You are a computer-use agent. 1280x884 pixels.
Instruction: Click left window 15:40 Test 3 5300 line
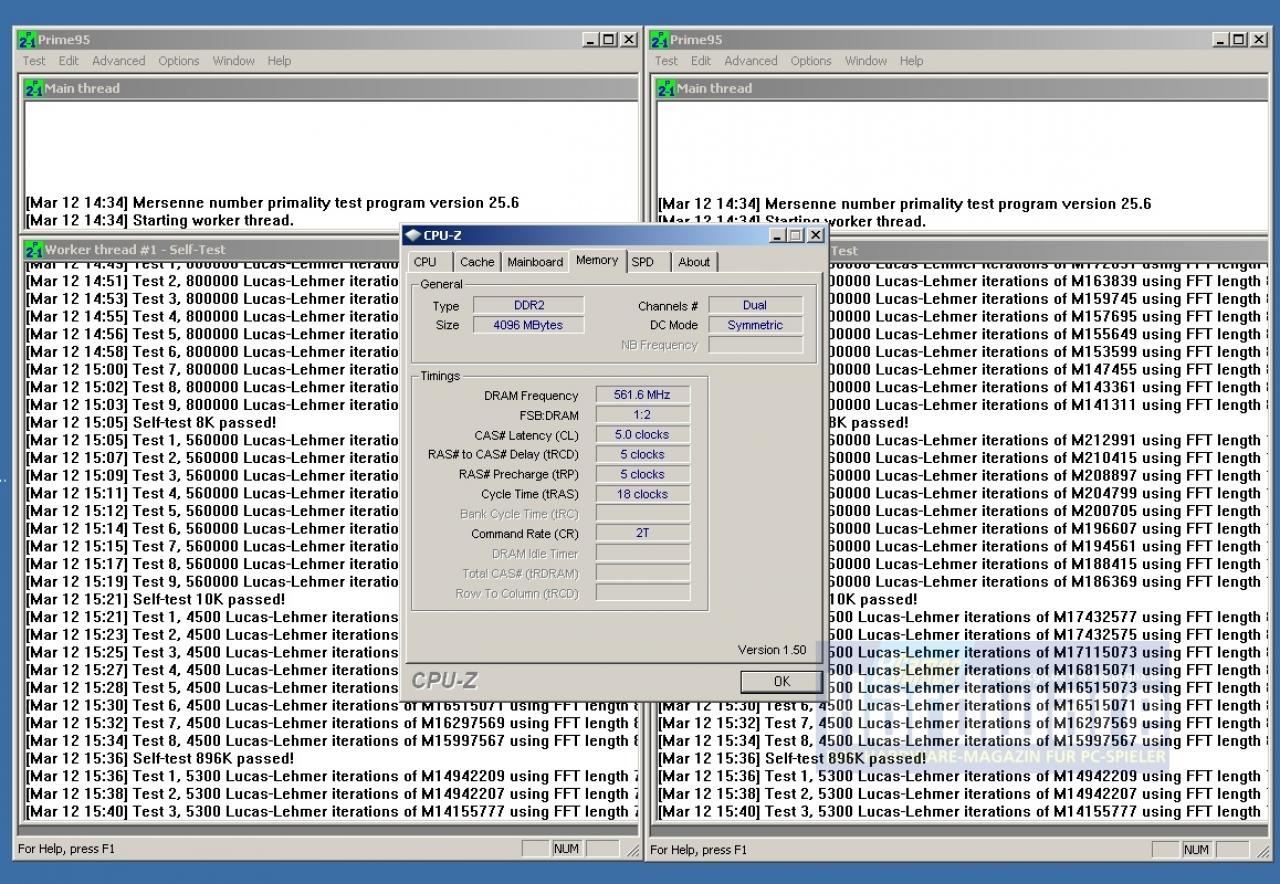tap(330, 812)
